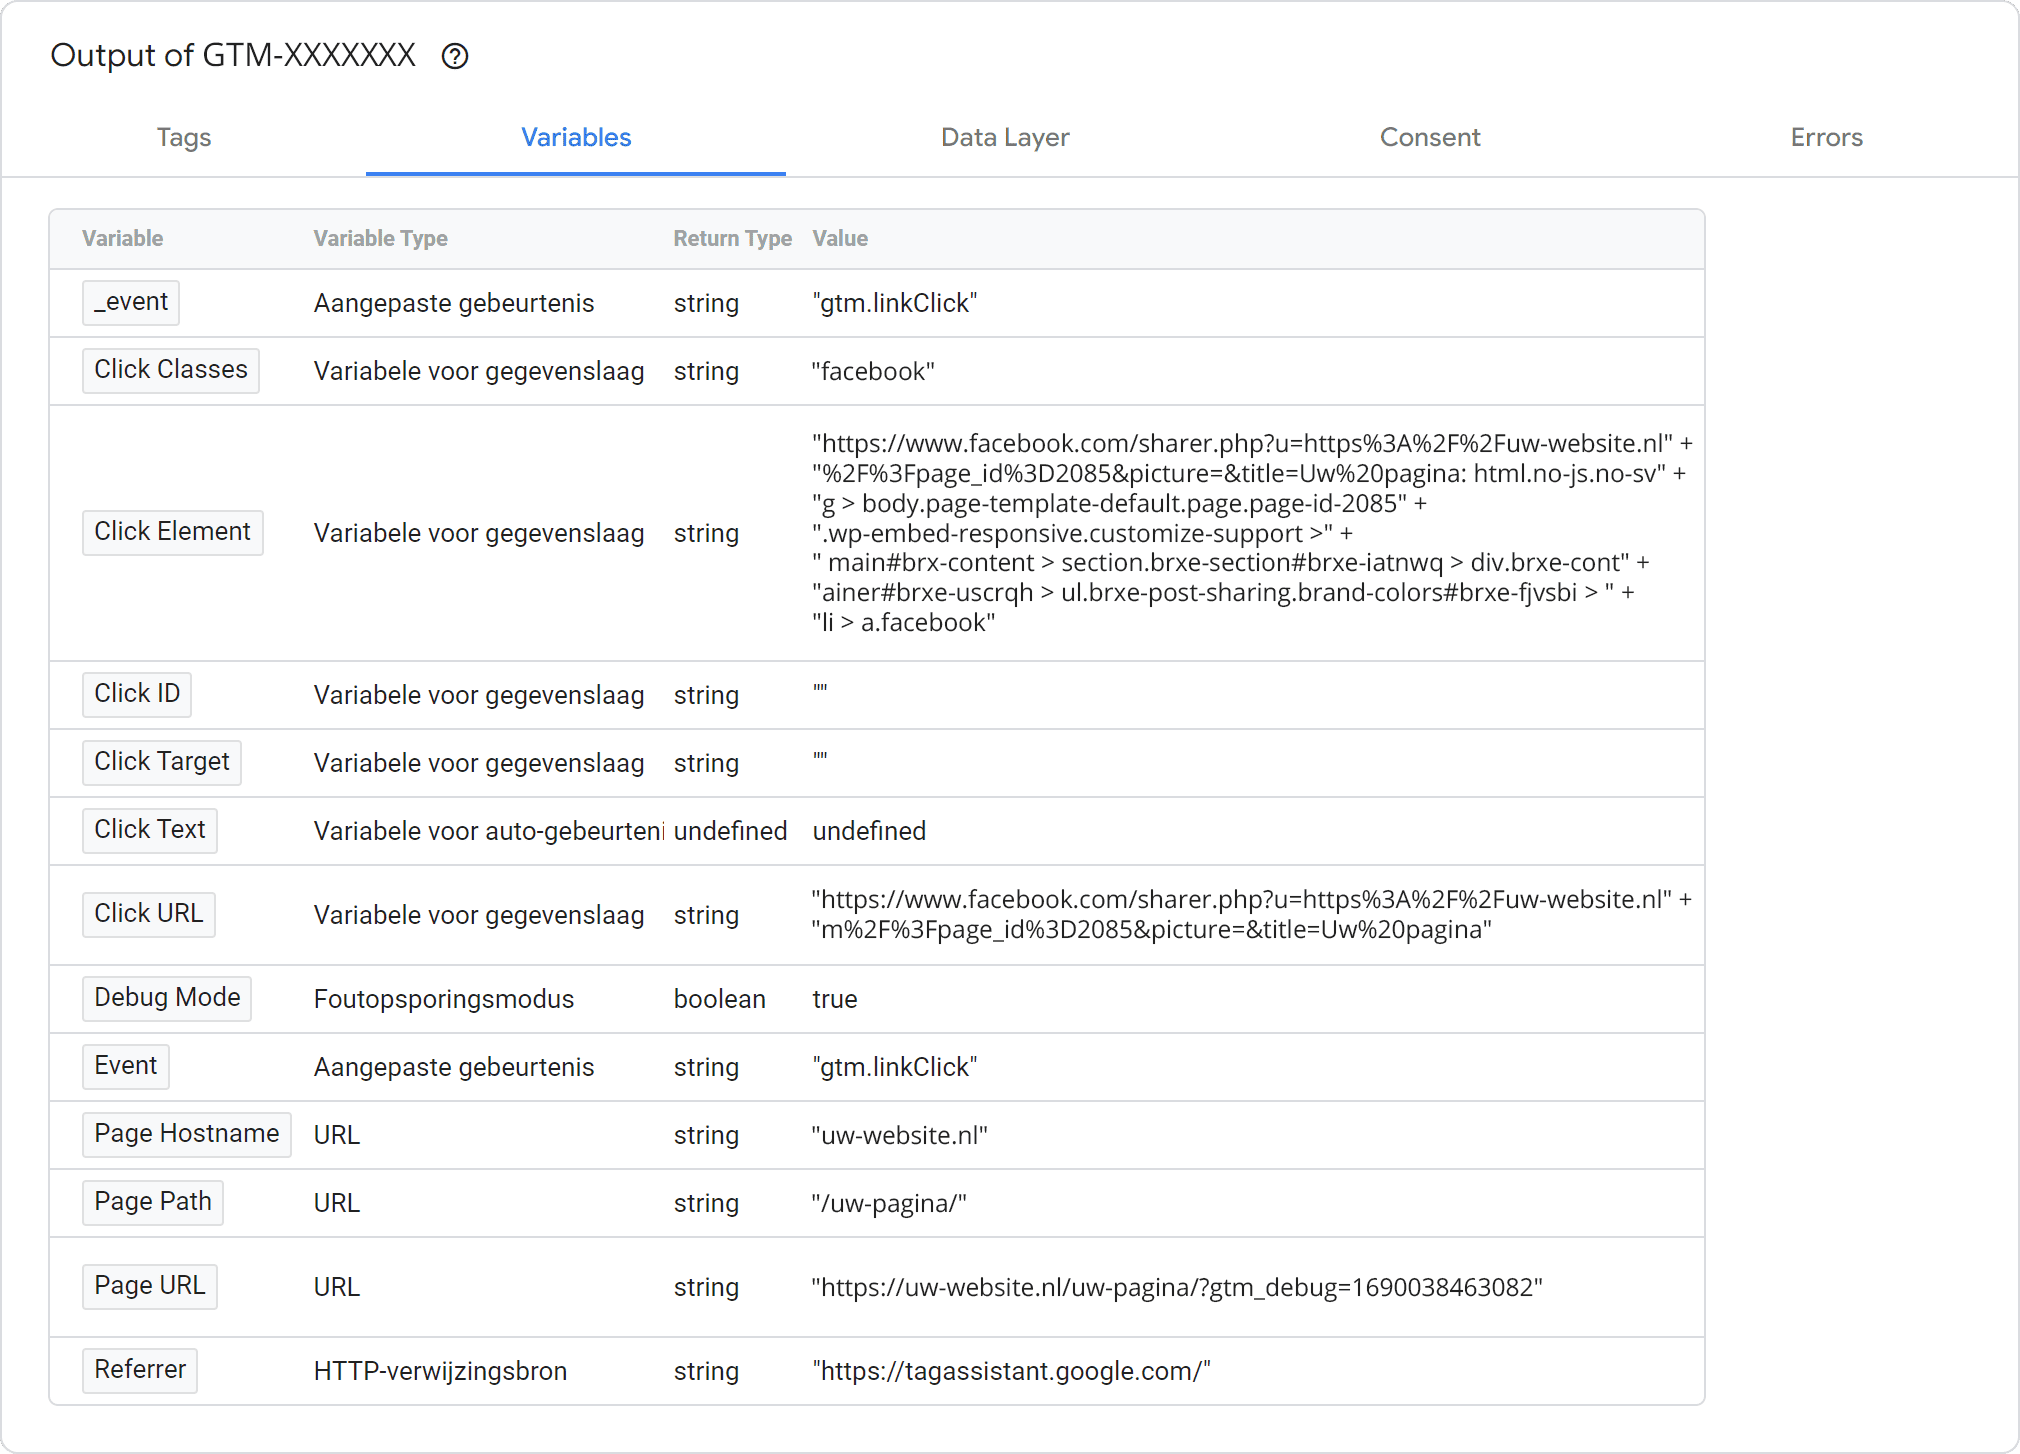Click the Click URL variable chip
This screenshot has height=1454, width=2020.
pos(149,914)
